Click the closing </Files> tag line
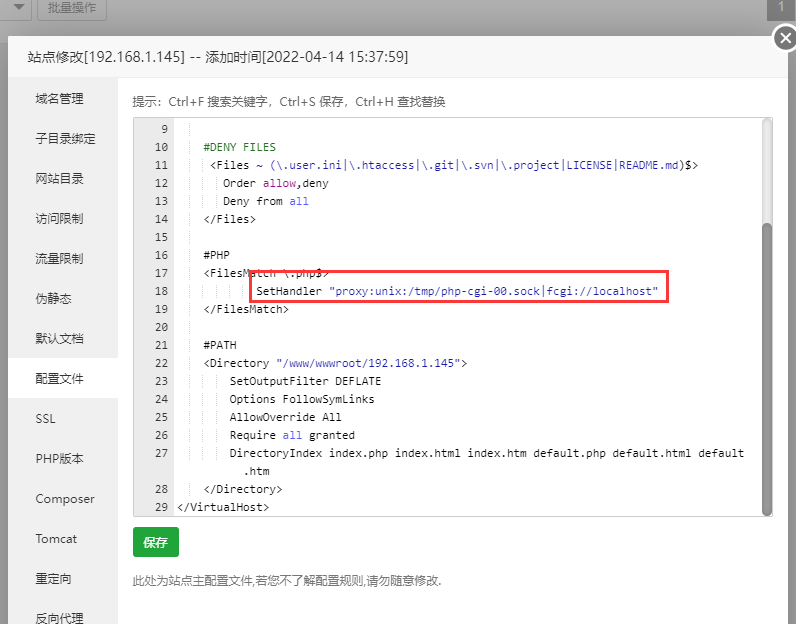This screenshot has height=624, width=796. tap(229, 219)
